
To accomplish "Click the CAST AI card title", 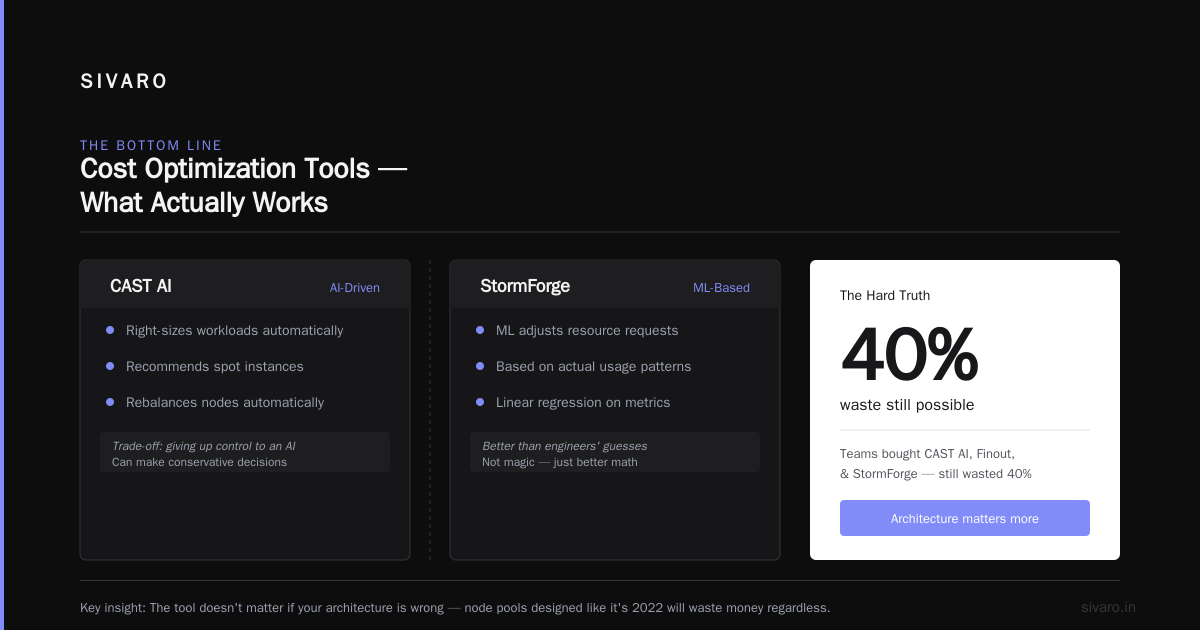I will tap(141, 286).
